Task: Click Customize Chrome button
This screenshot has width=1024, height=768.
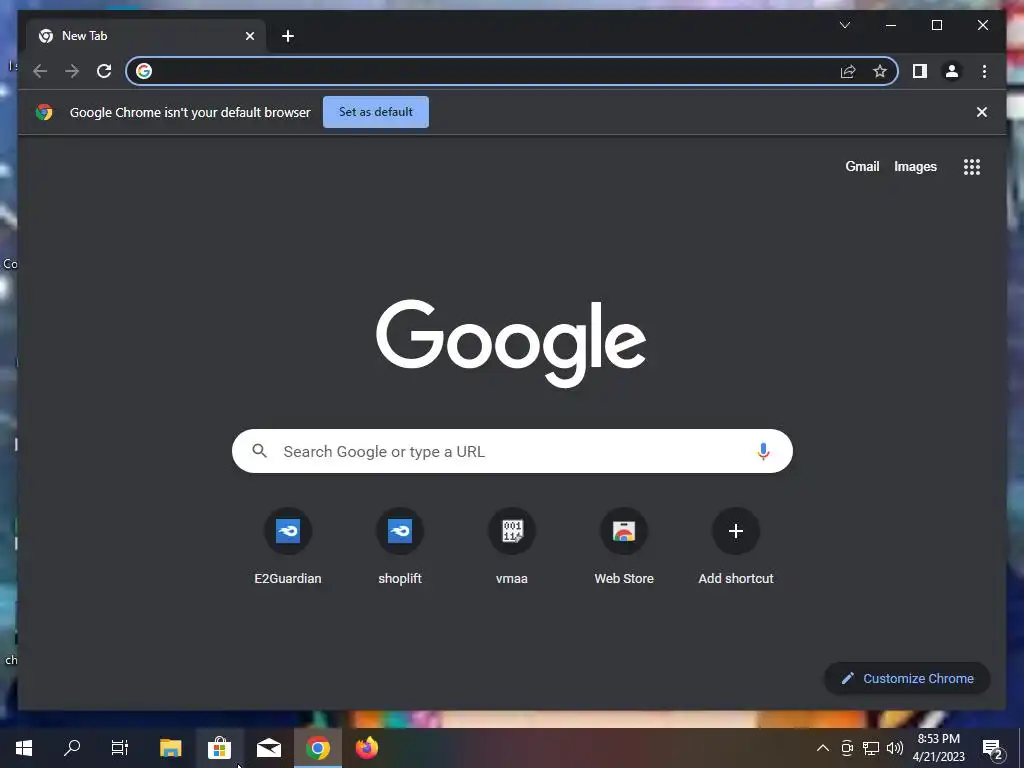Action: point(908,679)
